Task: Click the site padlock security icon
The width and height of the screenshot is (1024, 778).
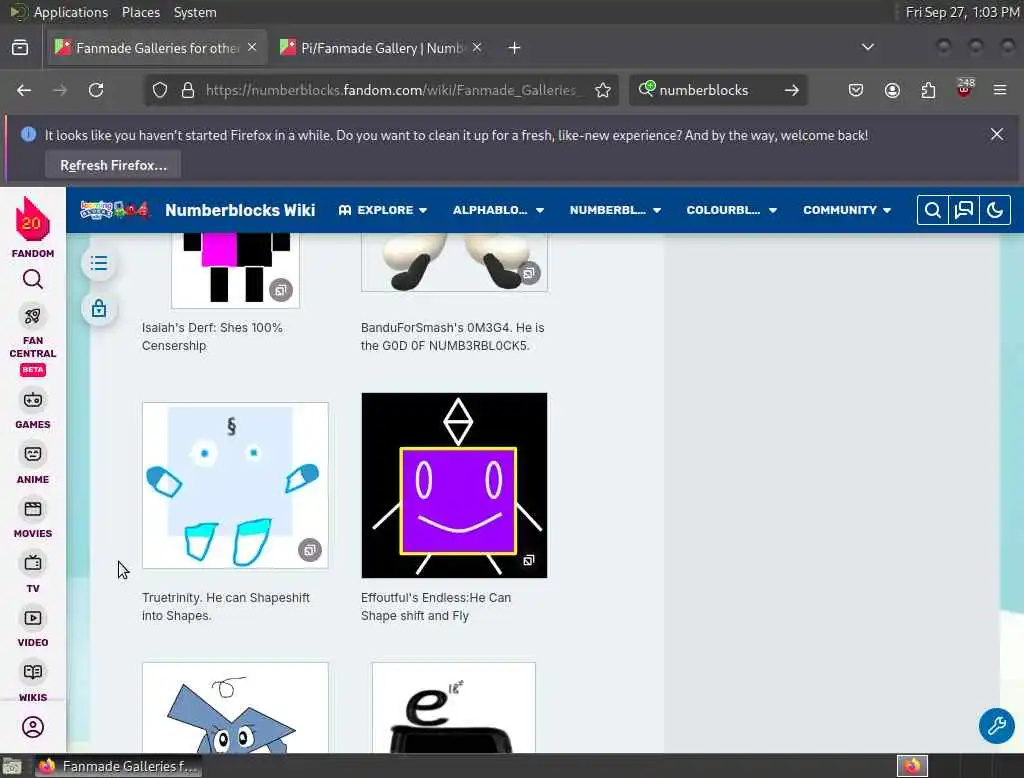Action: coord(188,90)
